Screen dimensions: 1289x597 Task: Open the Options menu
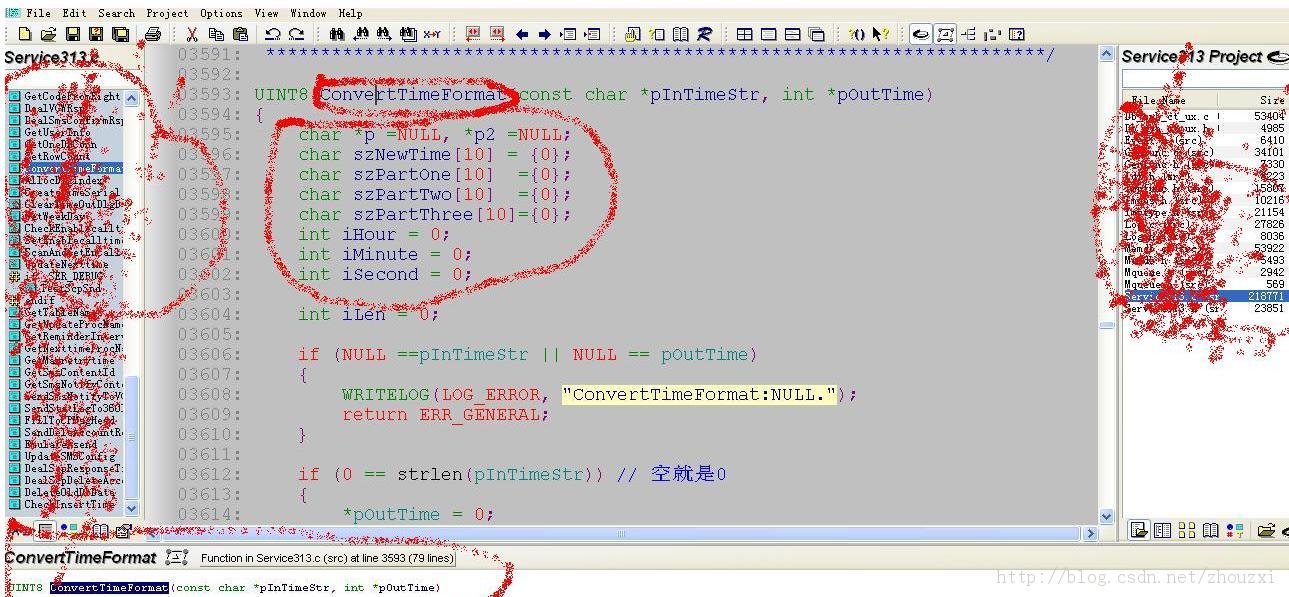[x=221, y=13]
